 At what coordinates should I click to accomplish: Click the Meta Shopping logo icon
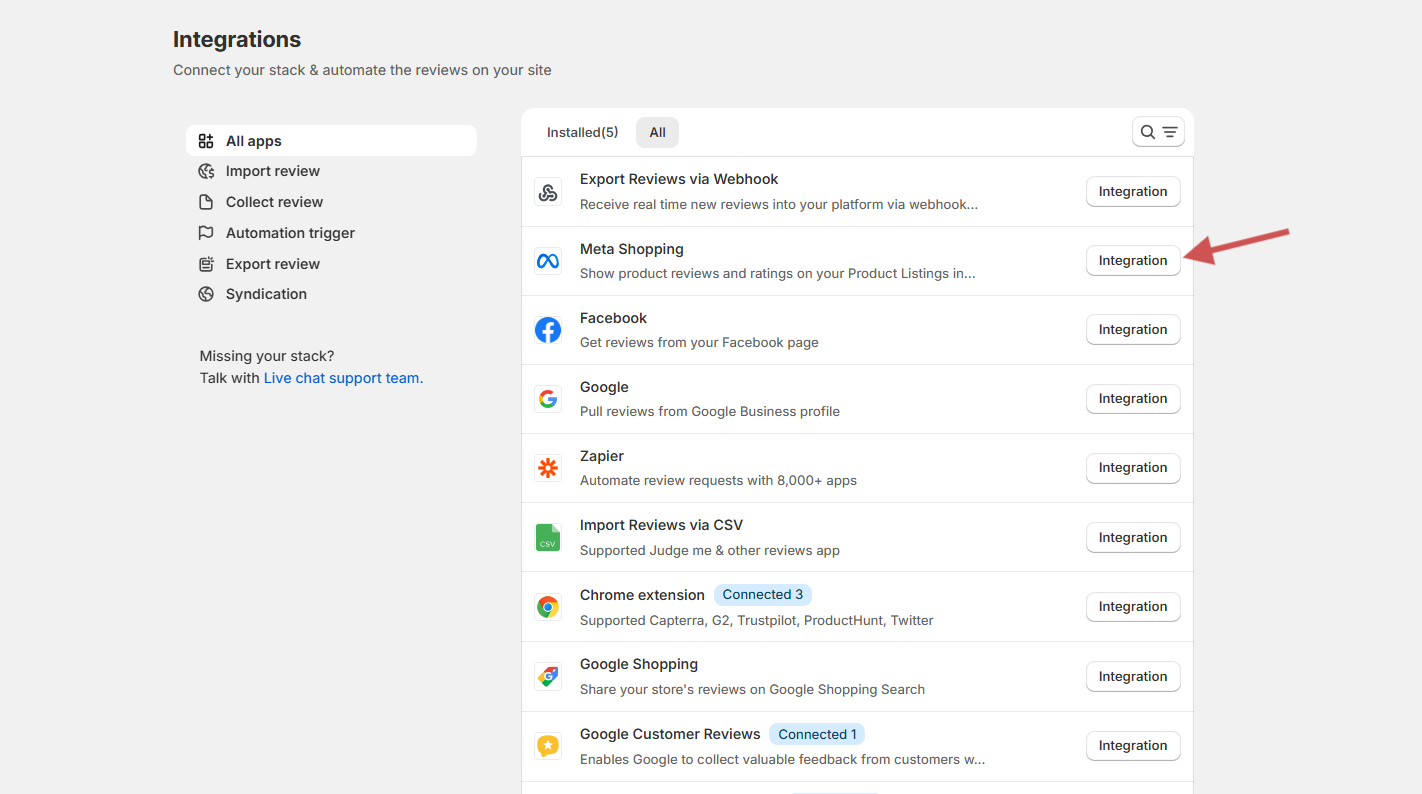coord(547,261)
